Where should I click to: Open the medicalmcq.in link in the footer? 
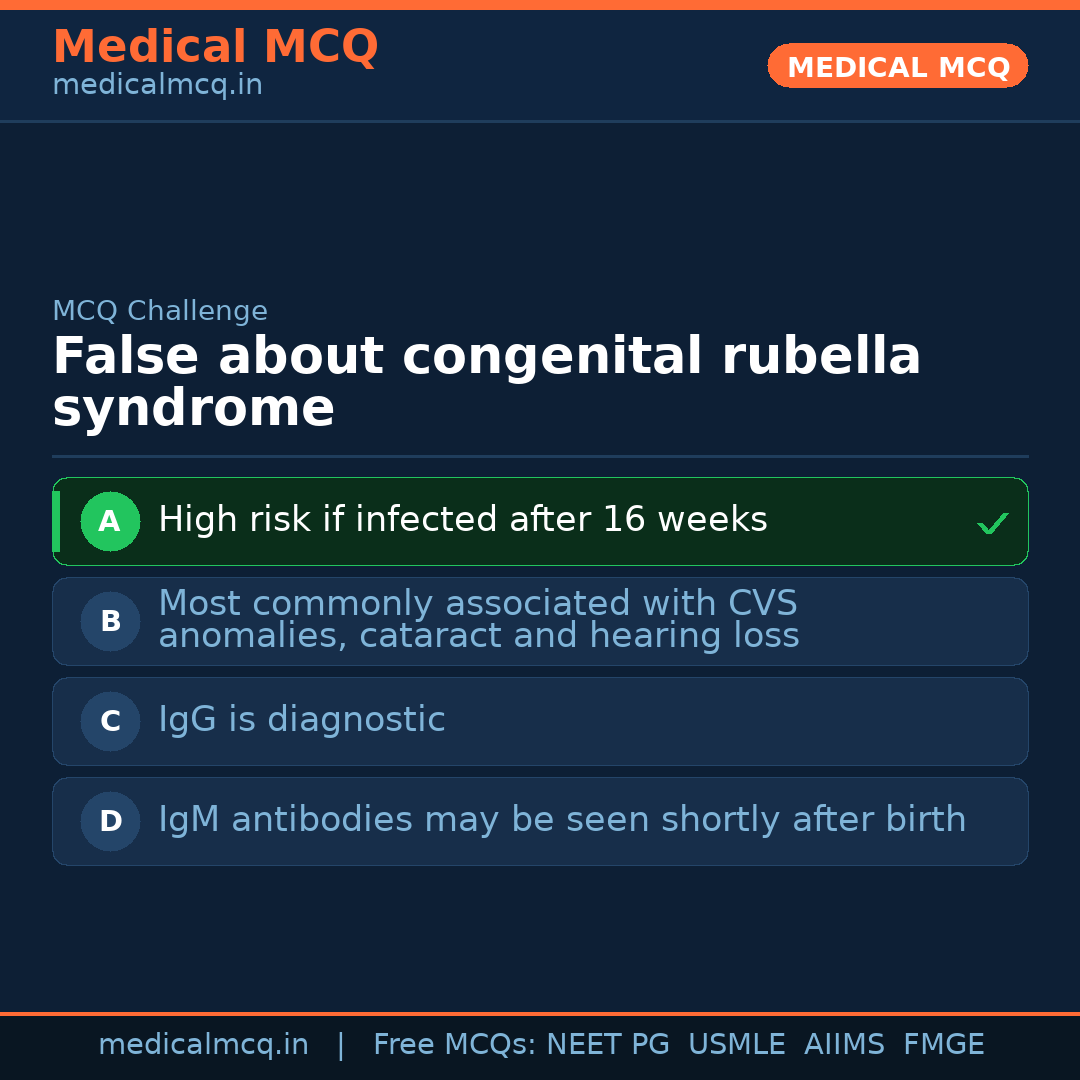[x=203, y=1045]
